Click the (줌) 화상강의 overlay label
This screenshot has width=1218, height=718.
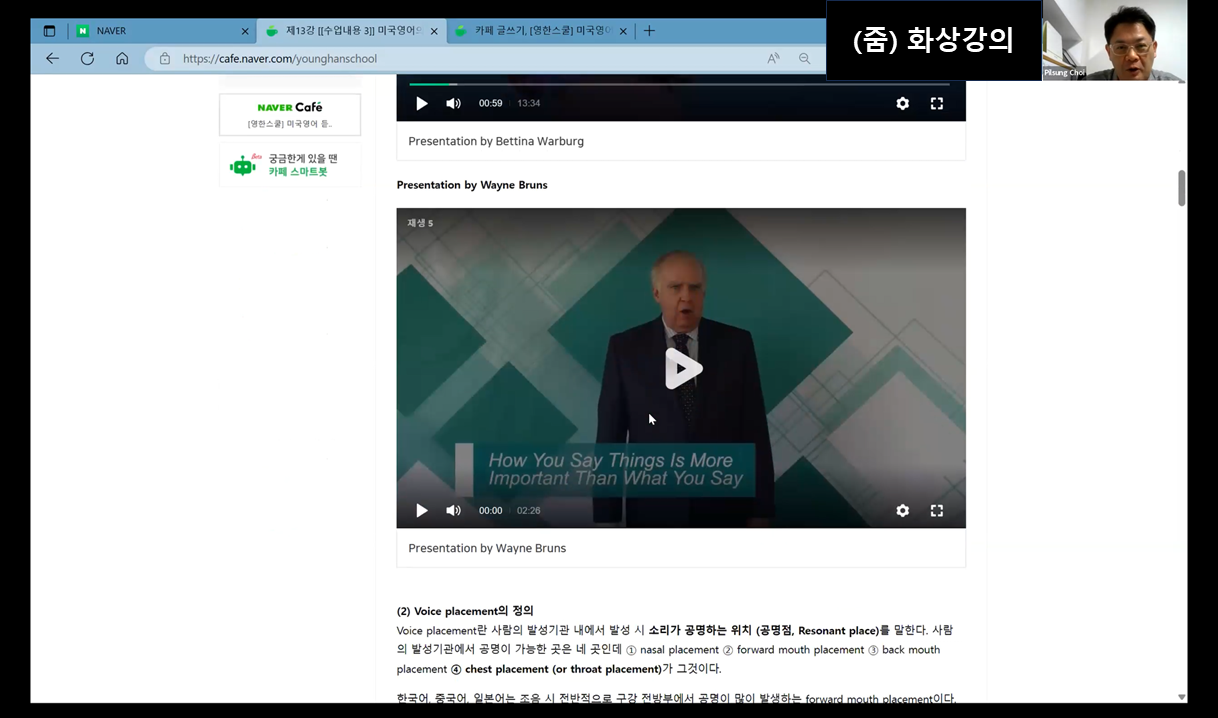coord(933,40)
